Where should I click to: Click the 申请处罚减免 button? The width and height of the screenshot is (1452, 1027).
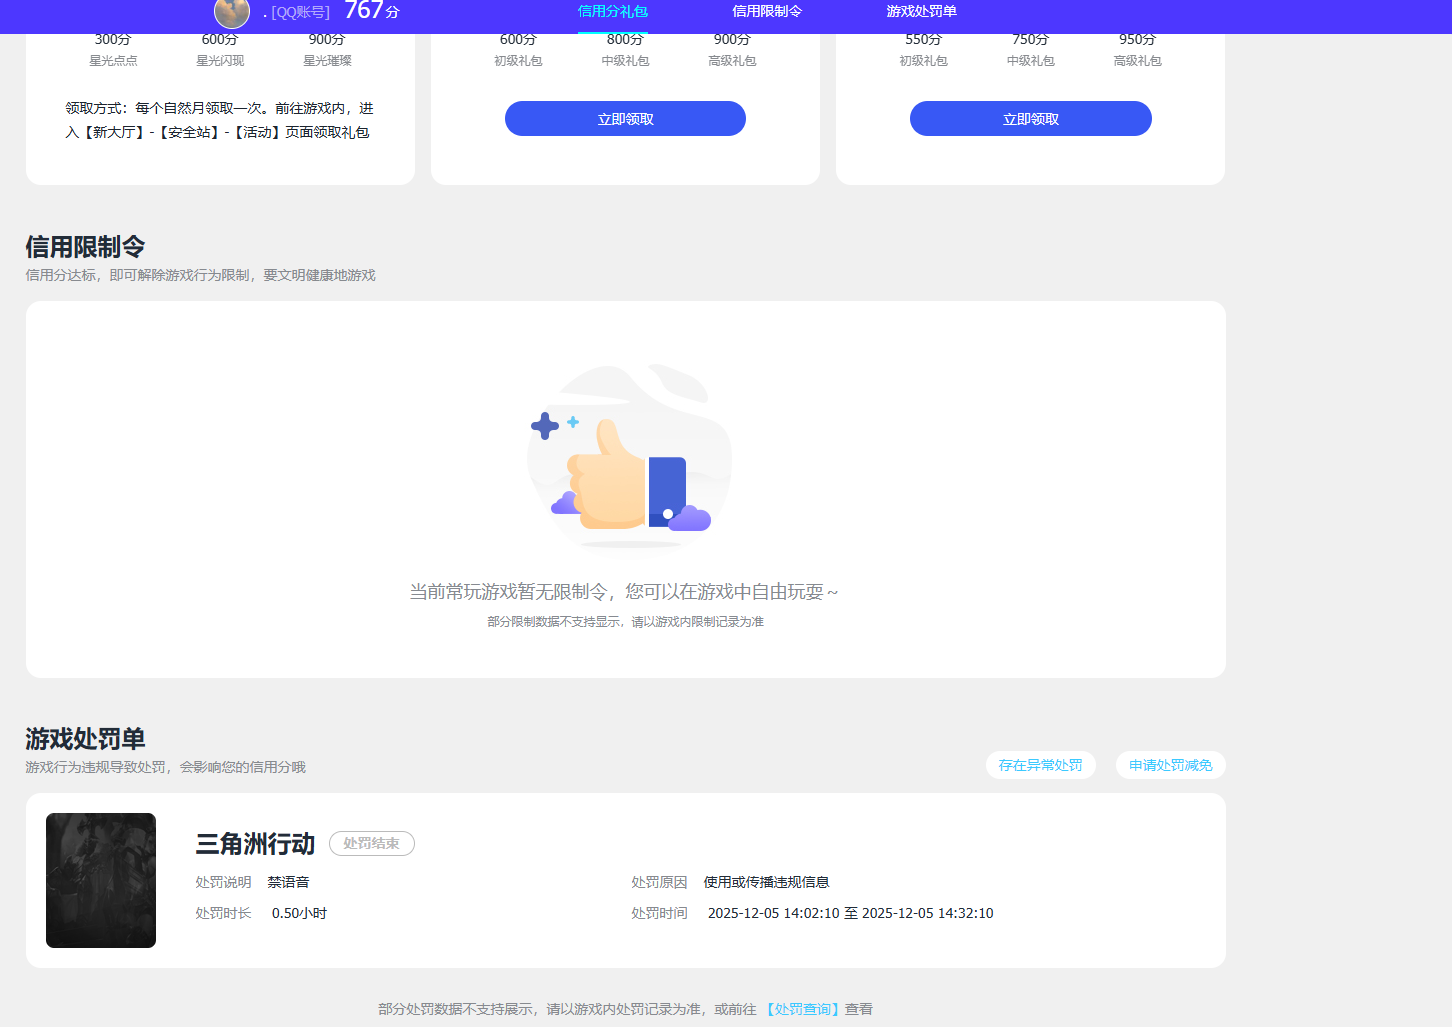[1171, 765]
